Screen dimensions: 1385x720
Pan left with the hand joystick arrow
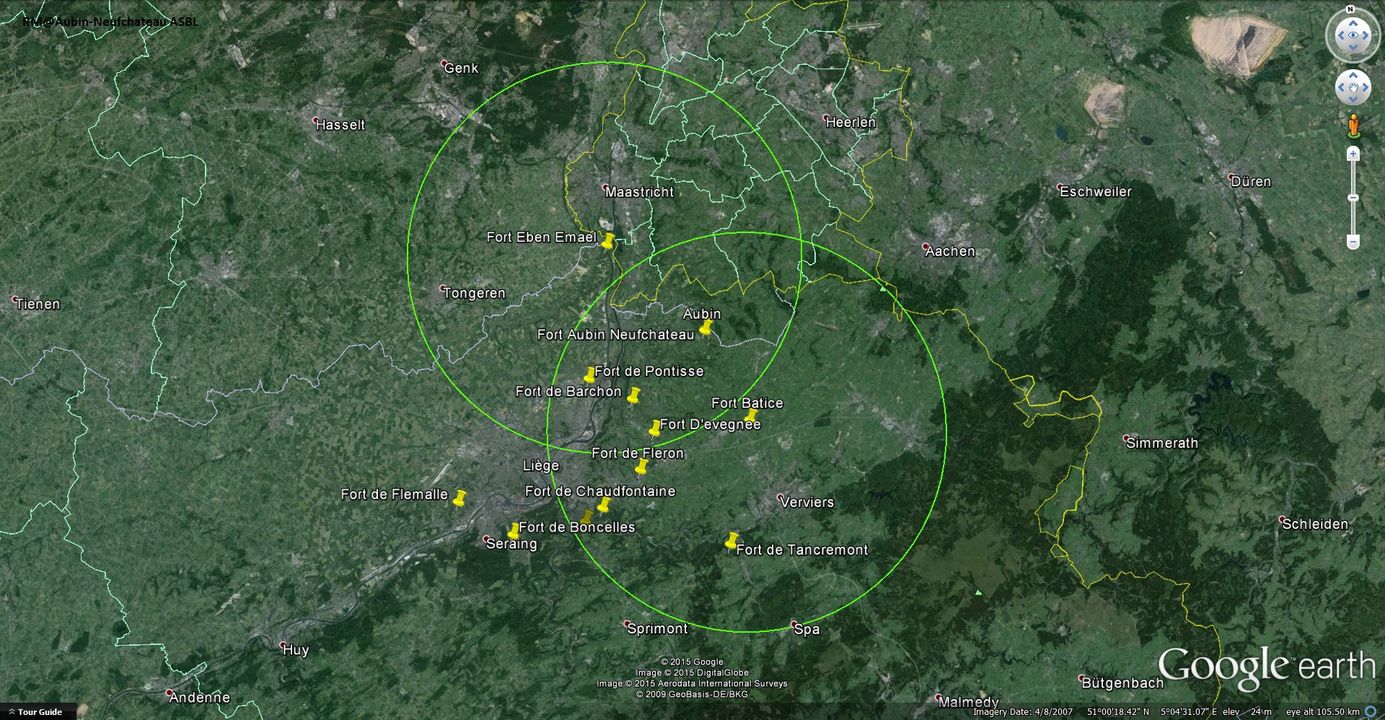(x=1340, y=89)
